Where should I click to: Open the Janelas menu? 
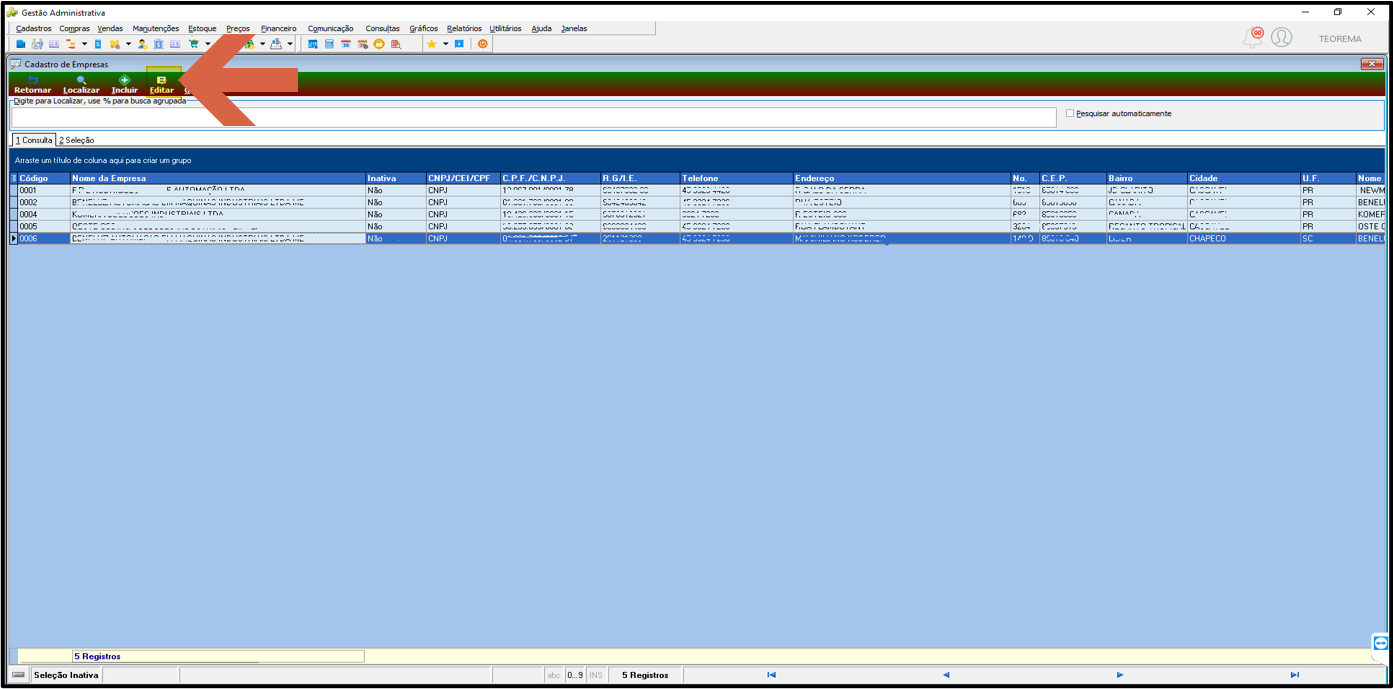pyautogui.click(x=574, y=28)
